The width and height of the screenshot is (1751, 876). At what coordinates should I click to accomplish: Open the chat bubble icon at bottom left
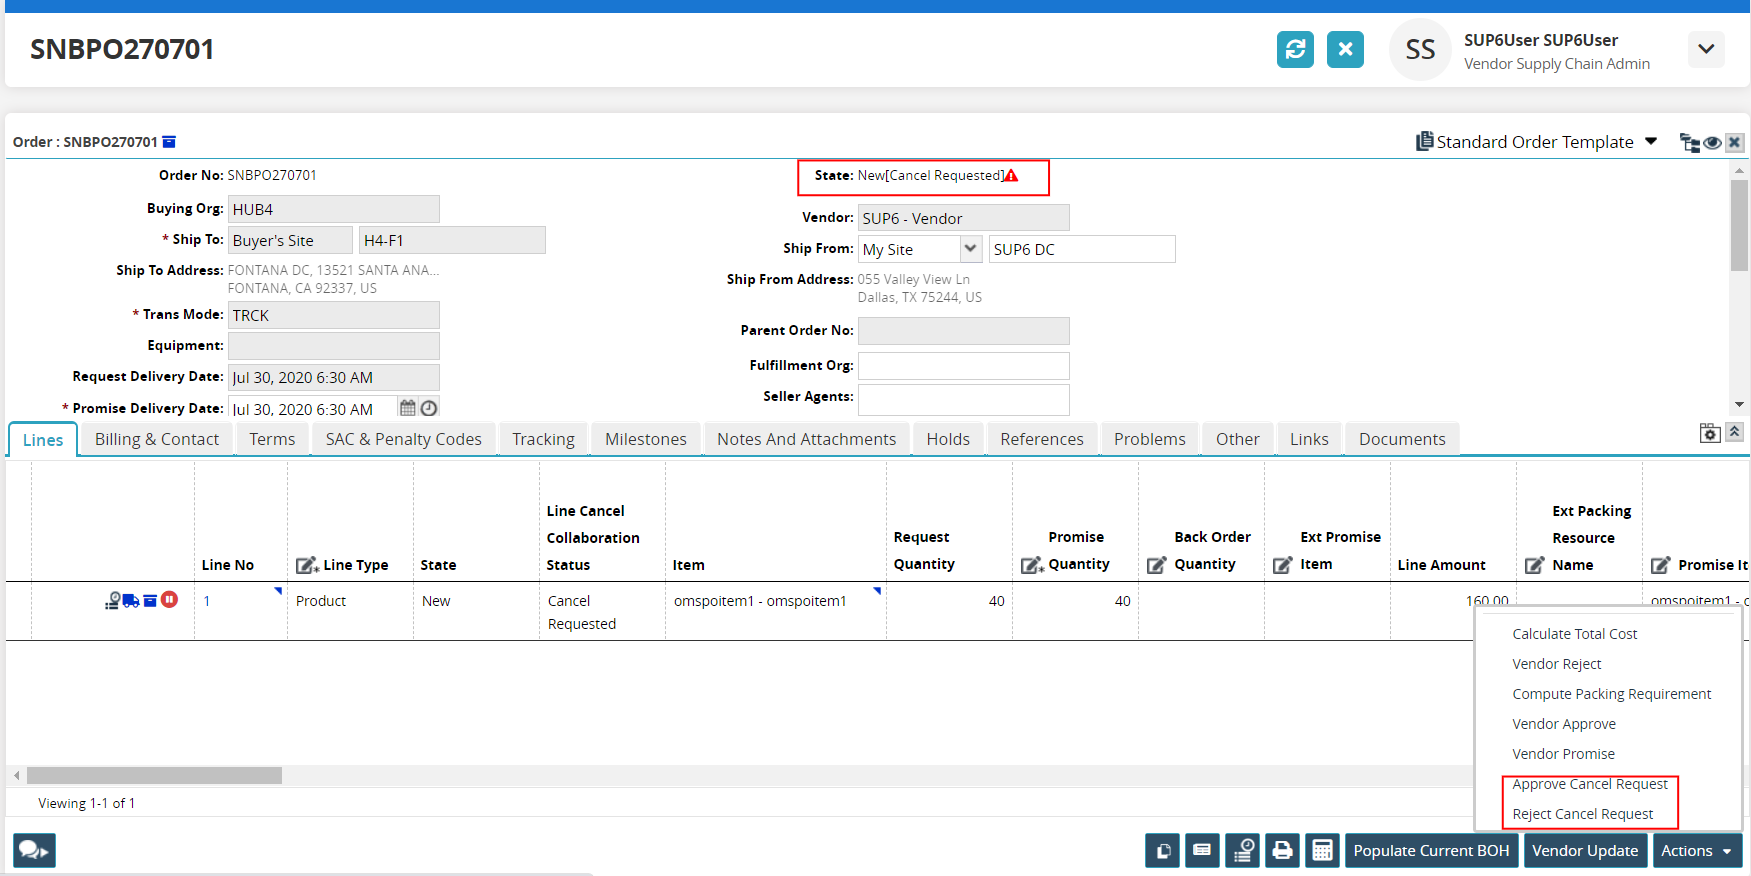(x=34, y=850)
